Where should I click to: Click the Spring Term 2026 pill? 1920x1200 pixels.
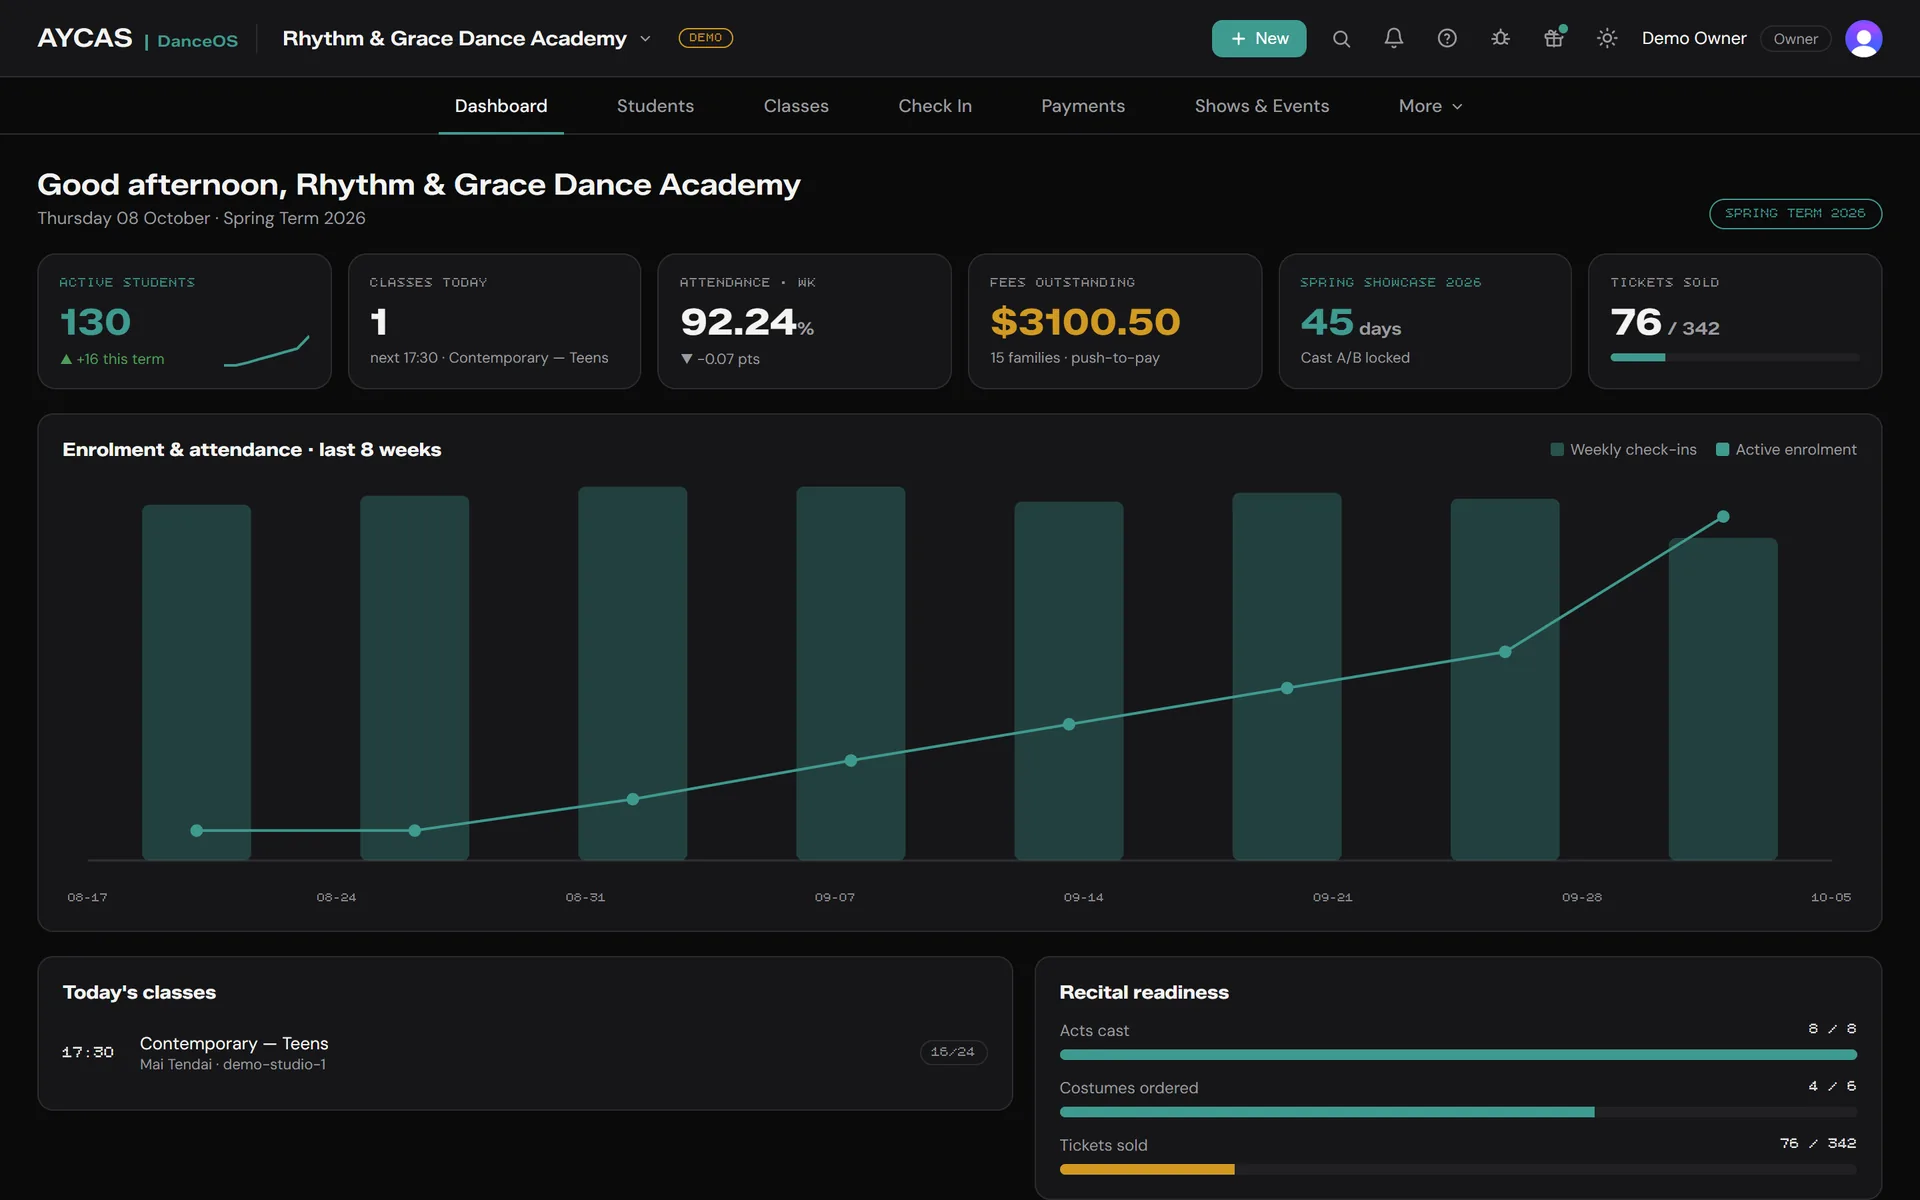tap(1795, 214)
